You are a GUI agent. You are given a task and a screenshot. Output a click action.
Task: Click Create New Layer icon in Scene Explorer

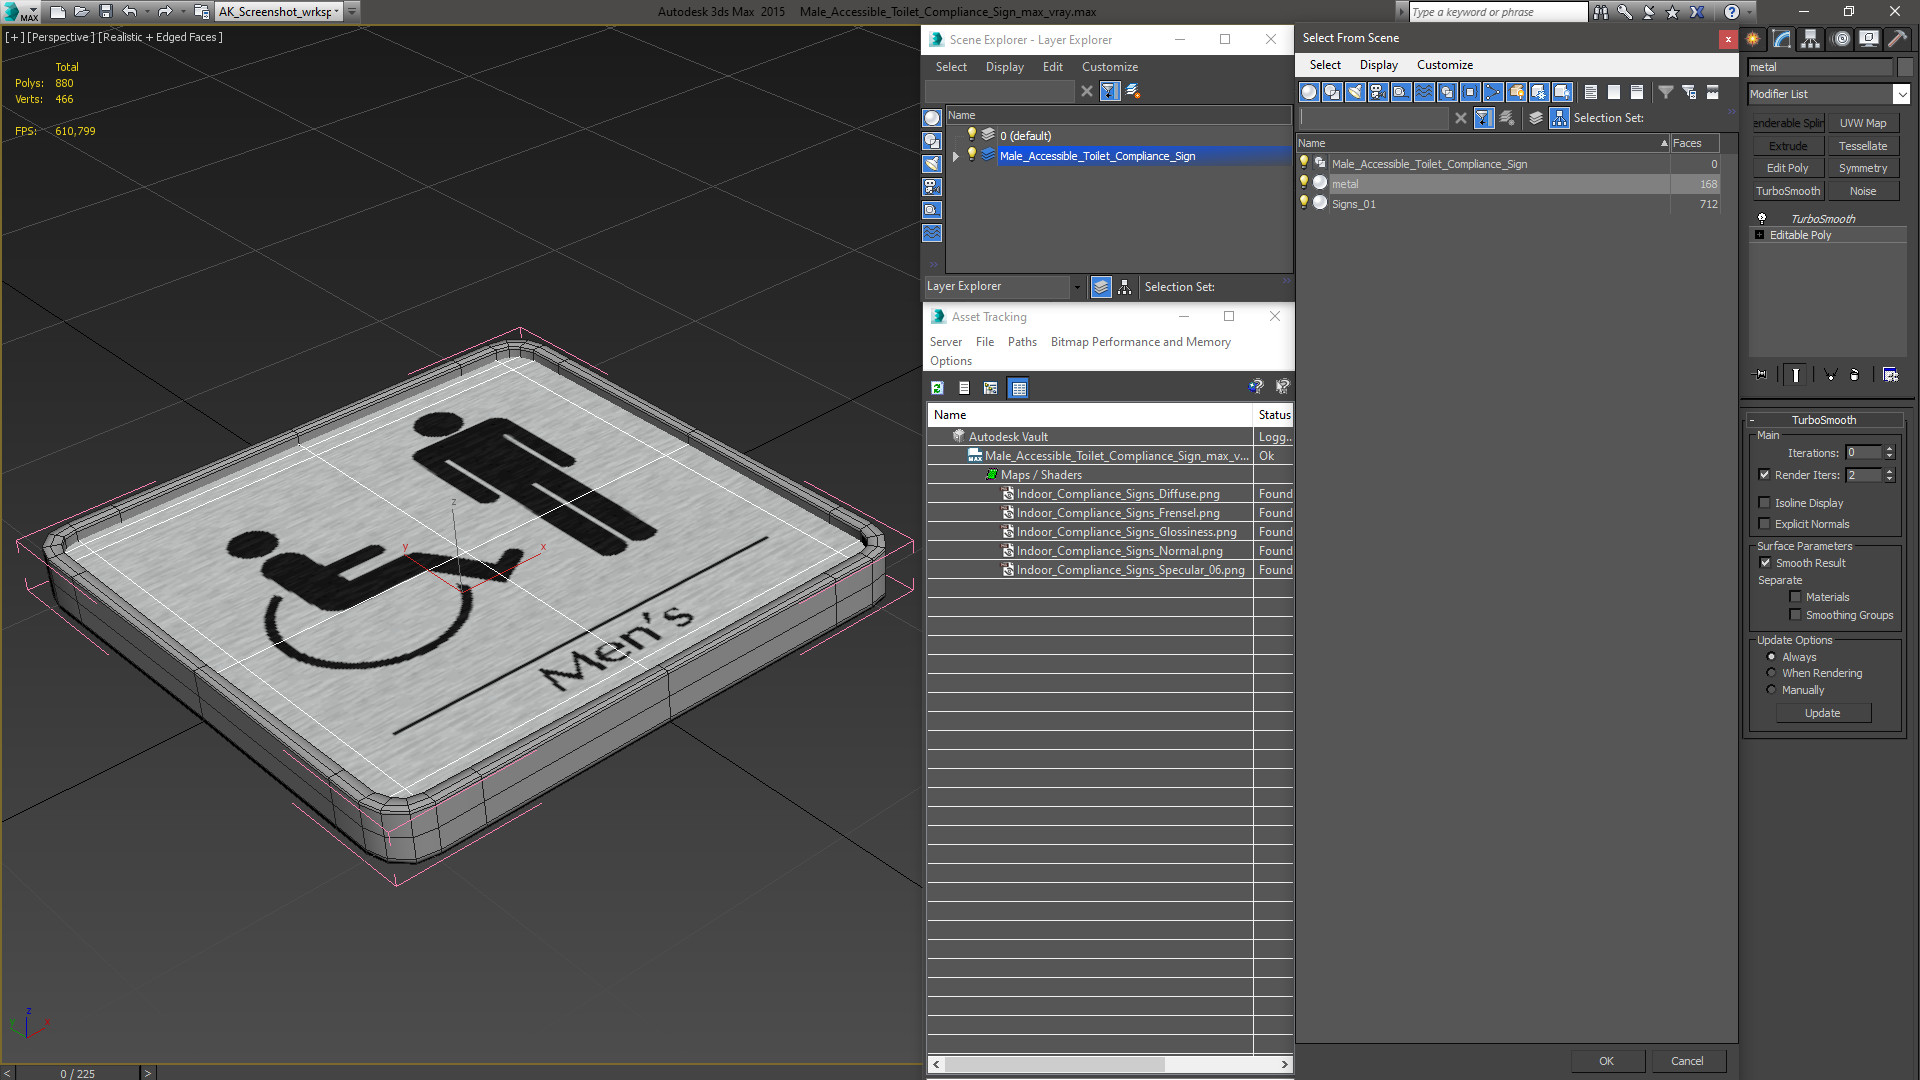click(x=1133, y=91)
